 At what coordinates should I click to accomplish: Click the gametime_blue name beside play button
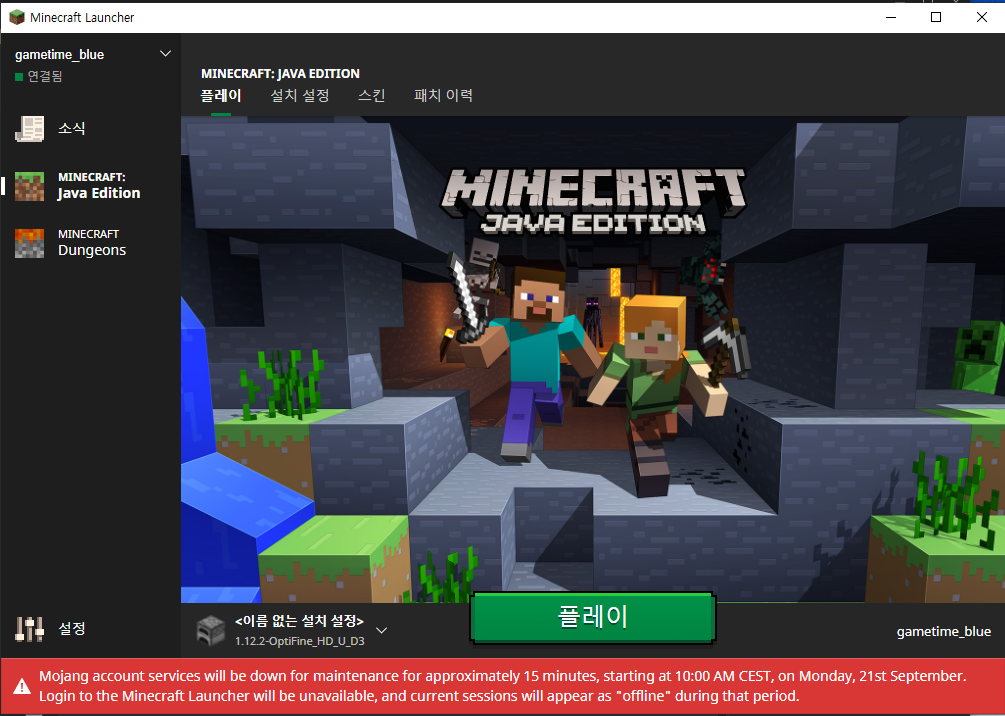[x=943, y=631]
